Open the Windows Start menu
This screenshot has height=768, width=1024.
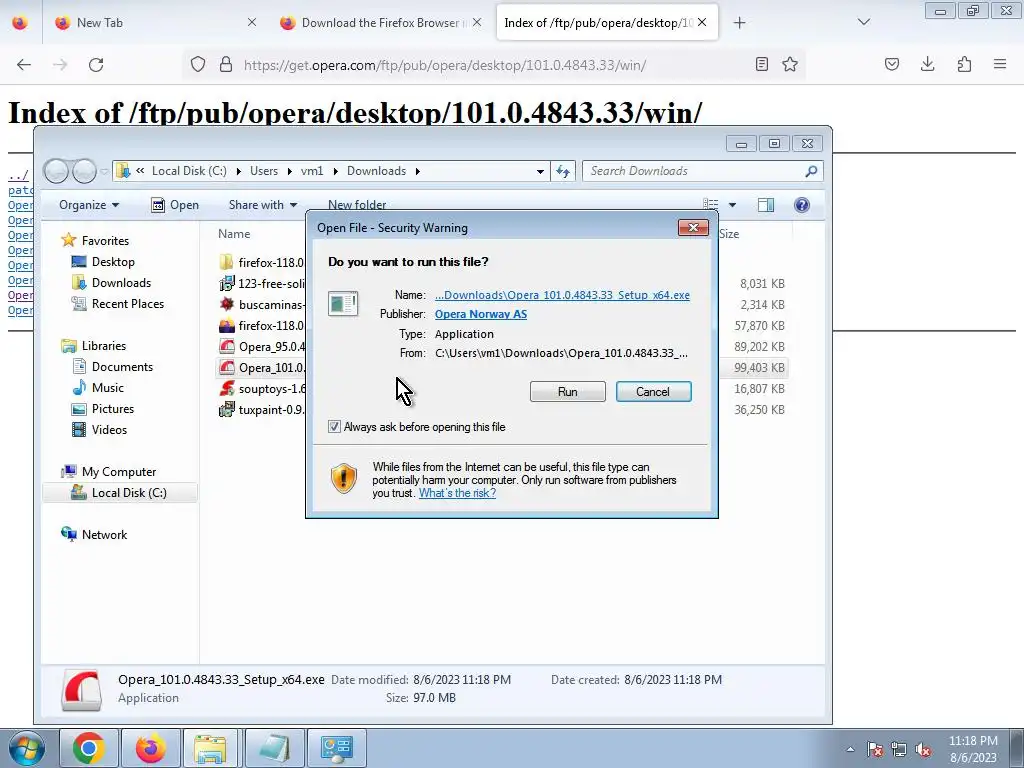(x=25, y=748)
